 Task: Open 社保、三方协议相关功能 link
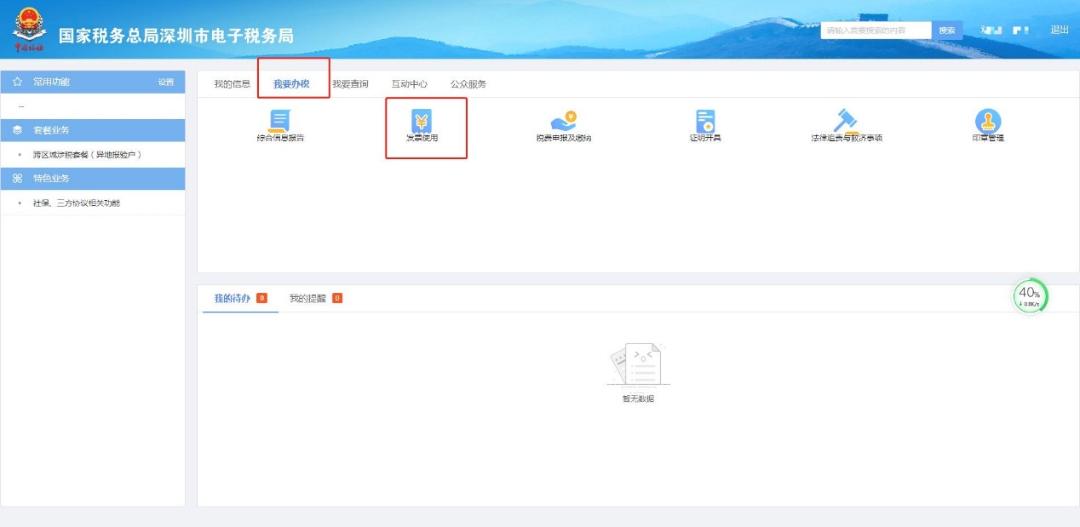[x=76, y=203]
